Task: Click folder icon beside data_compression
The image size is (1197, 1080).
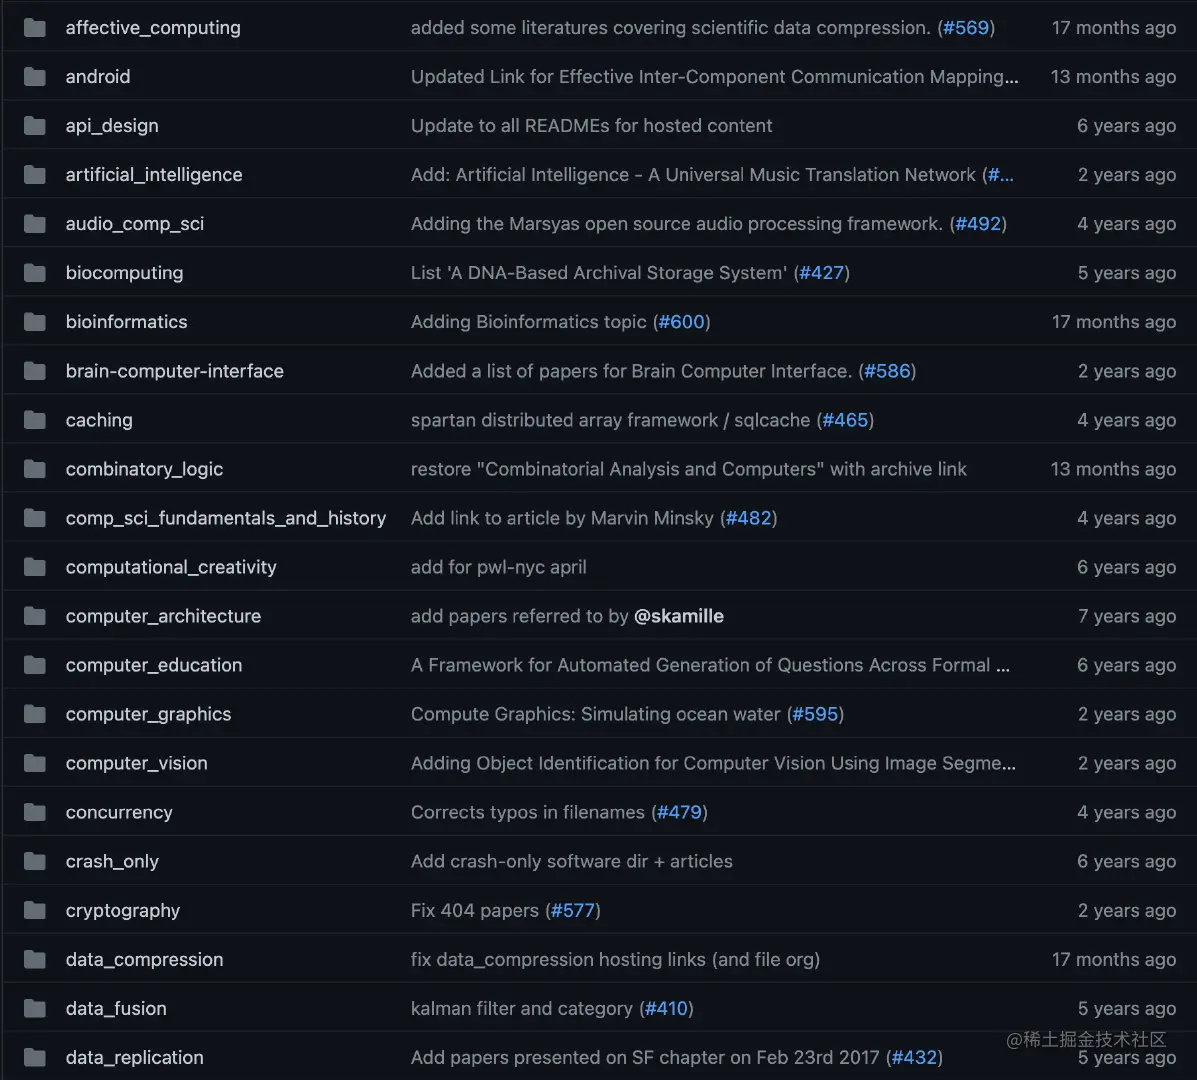Action: (34, 959)
